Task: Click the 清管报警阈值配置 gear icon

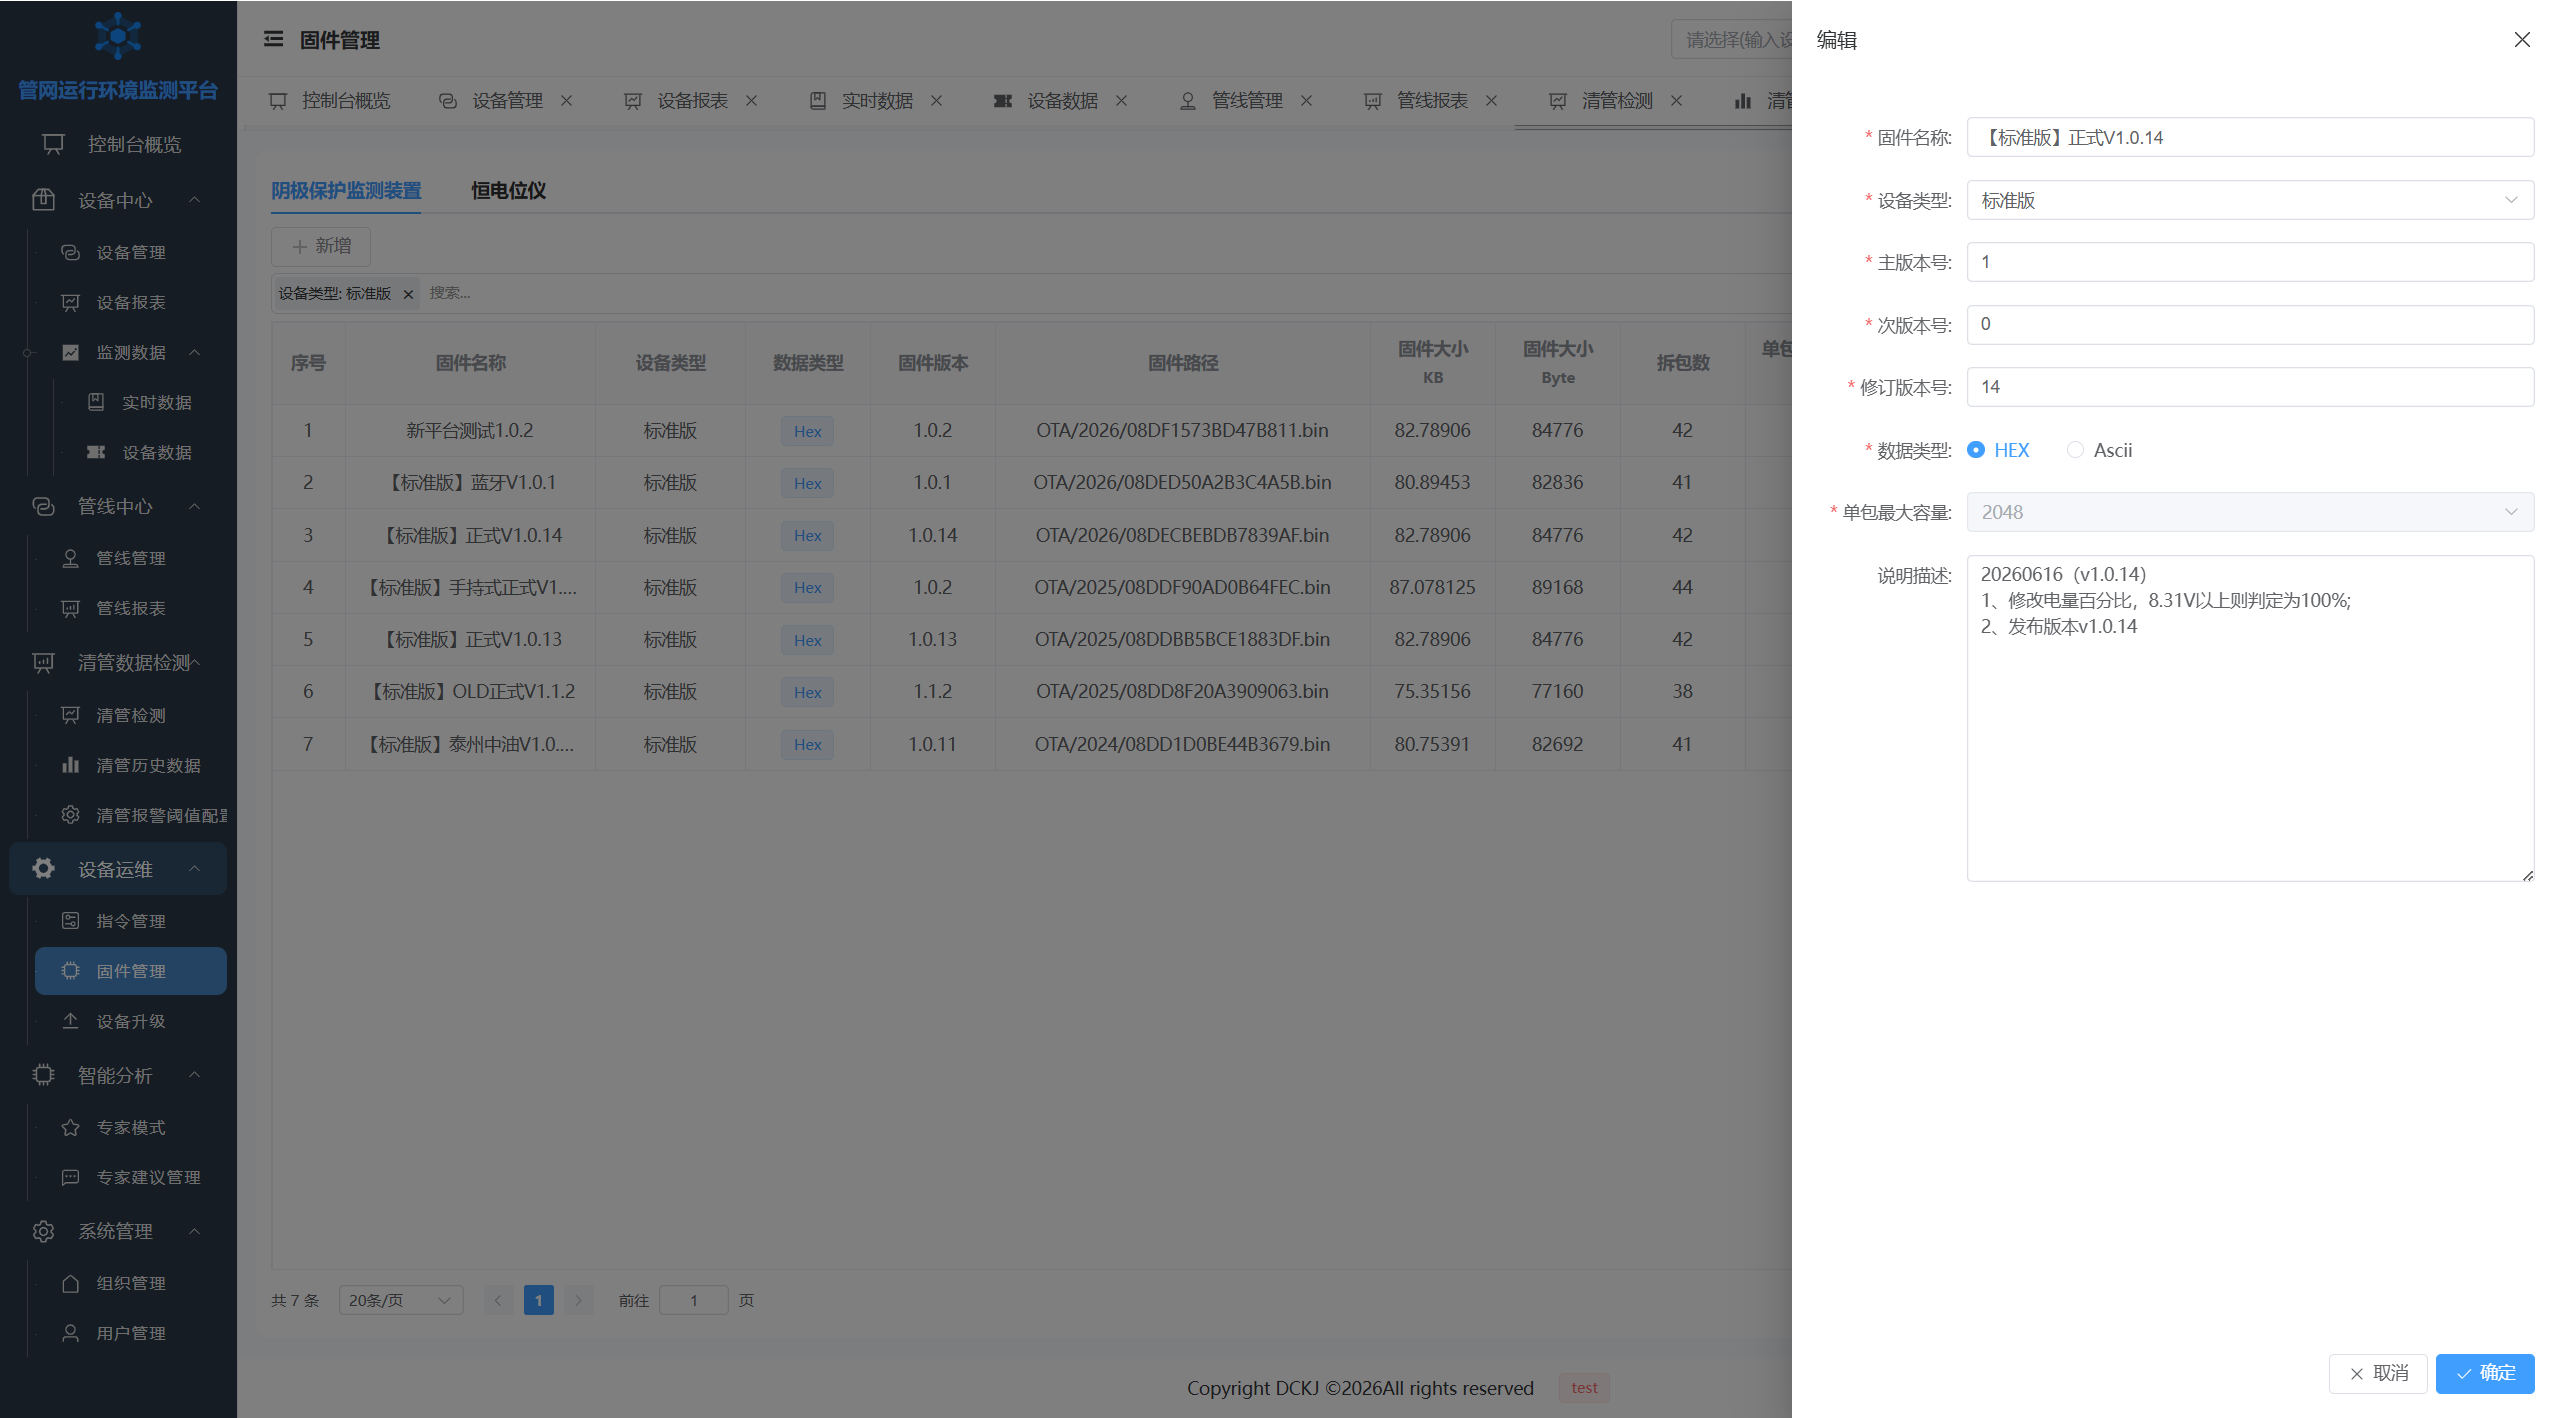Action: [x=70, y=815]
